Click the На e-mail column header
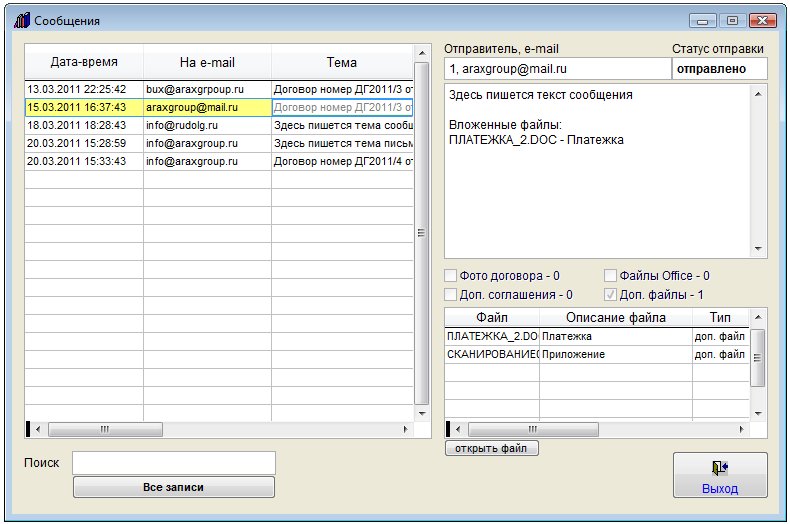The height and width of the screenshot is (524, 790). pyautogui.click(x=207, y=62)
